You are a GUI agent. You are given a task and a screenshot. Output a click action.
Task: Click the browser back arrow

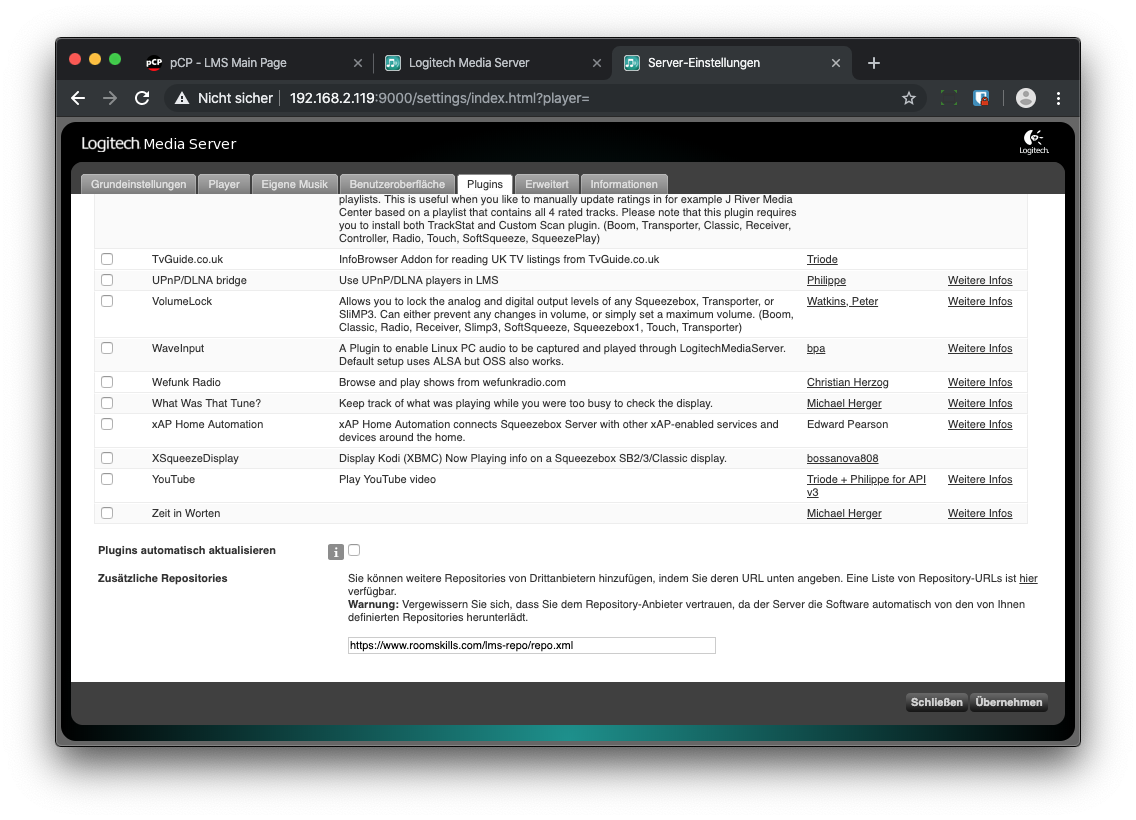click(78, 99)
